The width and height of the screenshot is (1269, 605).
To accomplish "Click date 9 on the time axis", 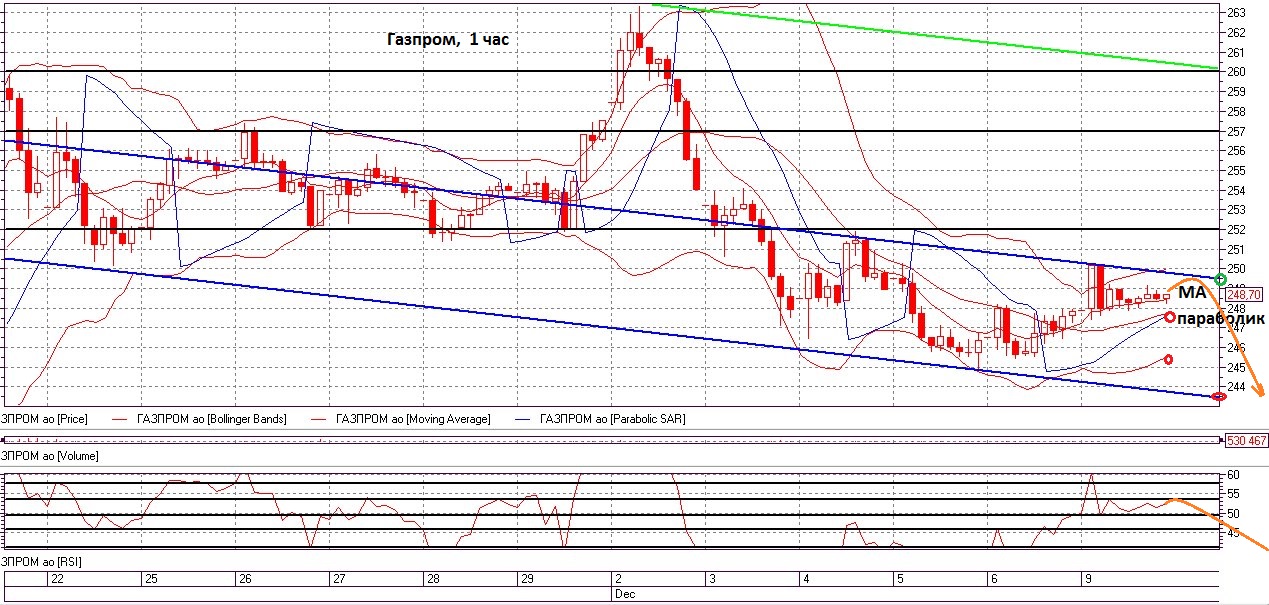I will (1087, 579).
